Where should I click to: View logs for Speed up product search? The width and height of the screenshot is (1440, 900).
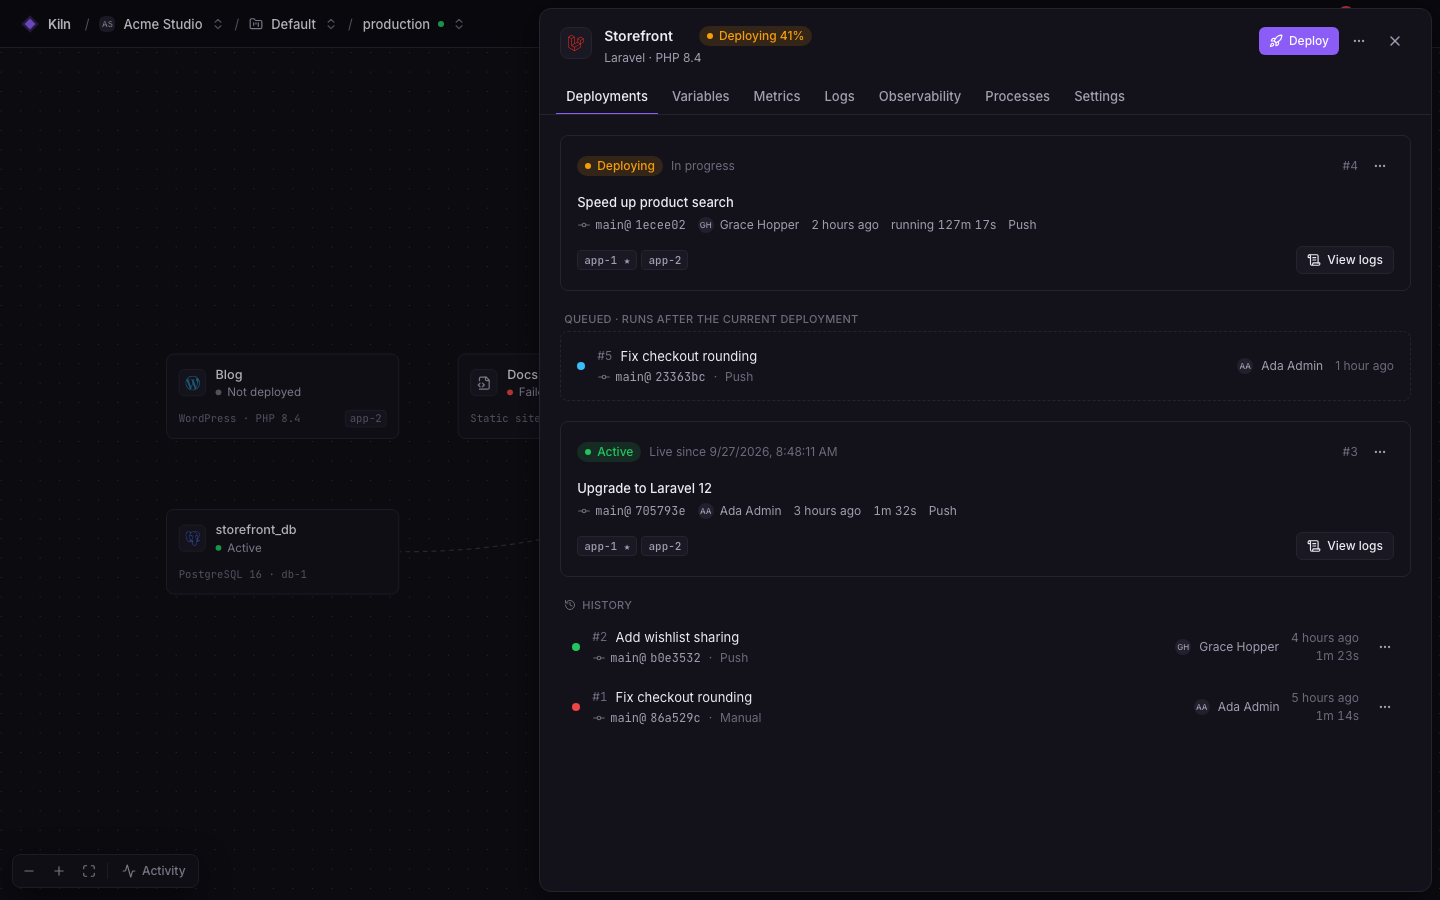[x=1345, y=260]
